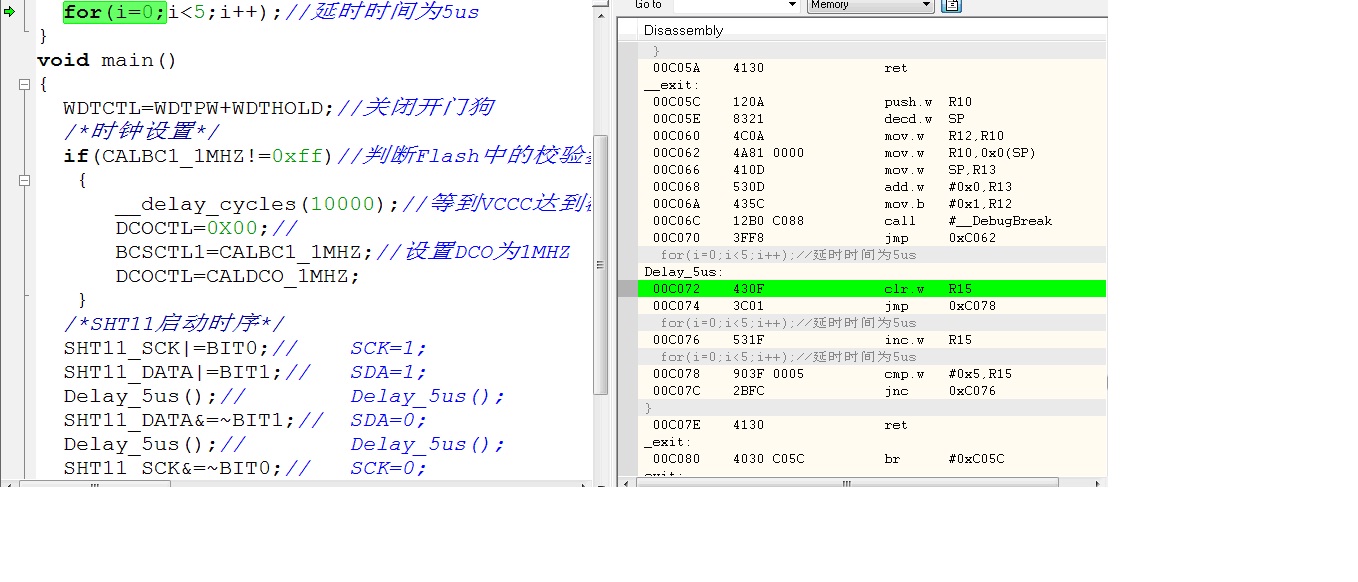This screenshot has height=582, width=1358.
Task: Select the 'ret' instruction at 00C07E
Action: [872, 425]
